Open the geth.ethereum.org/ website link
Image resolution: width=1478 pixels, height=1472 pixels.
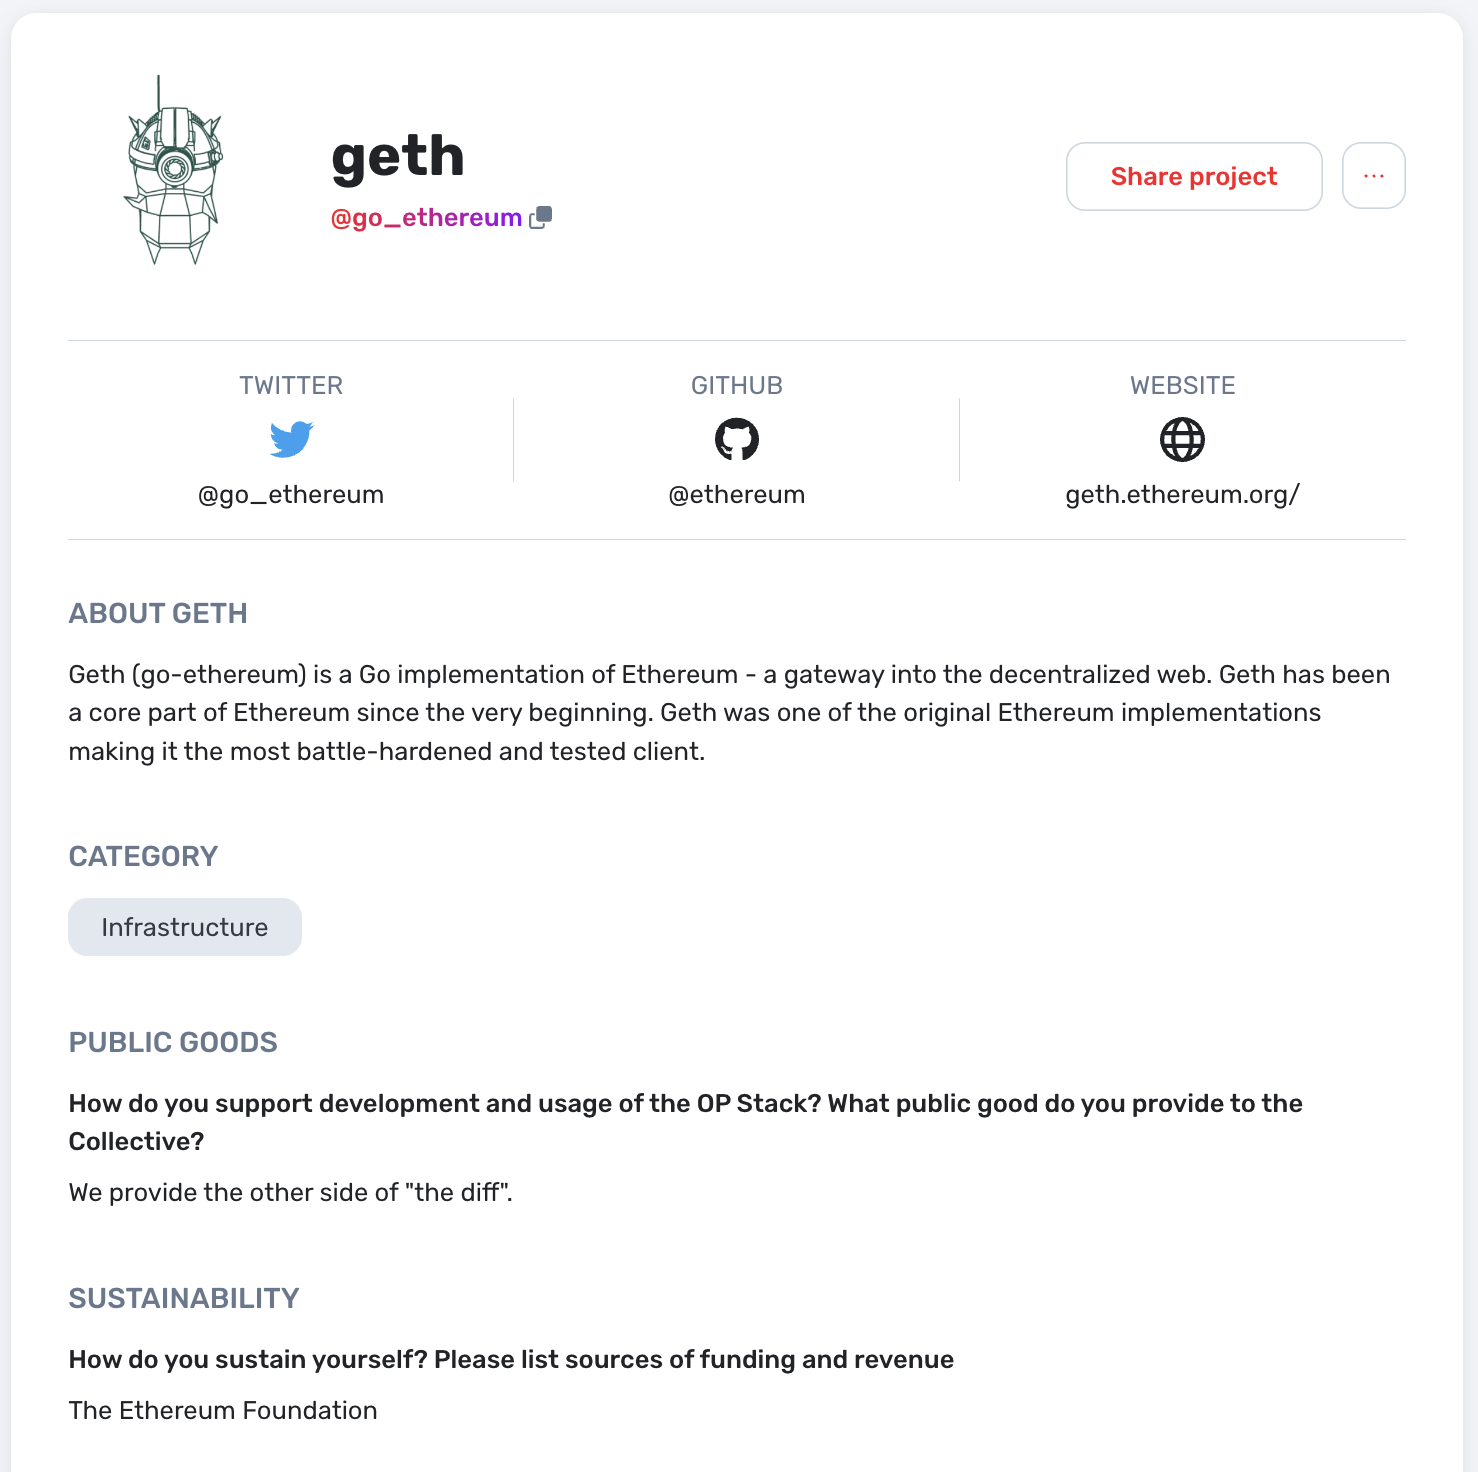[x=1182, y=494]
